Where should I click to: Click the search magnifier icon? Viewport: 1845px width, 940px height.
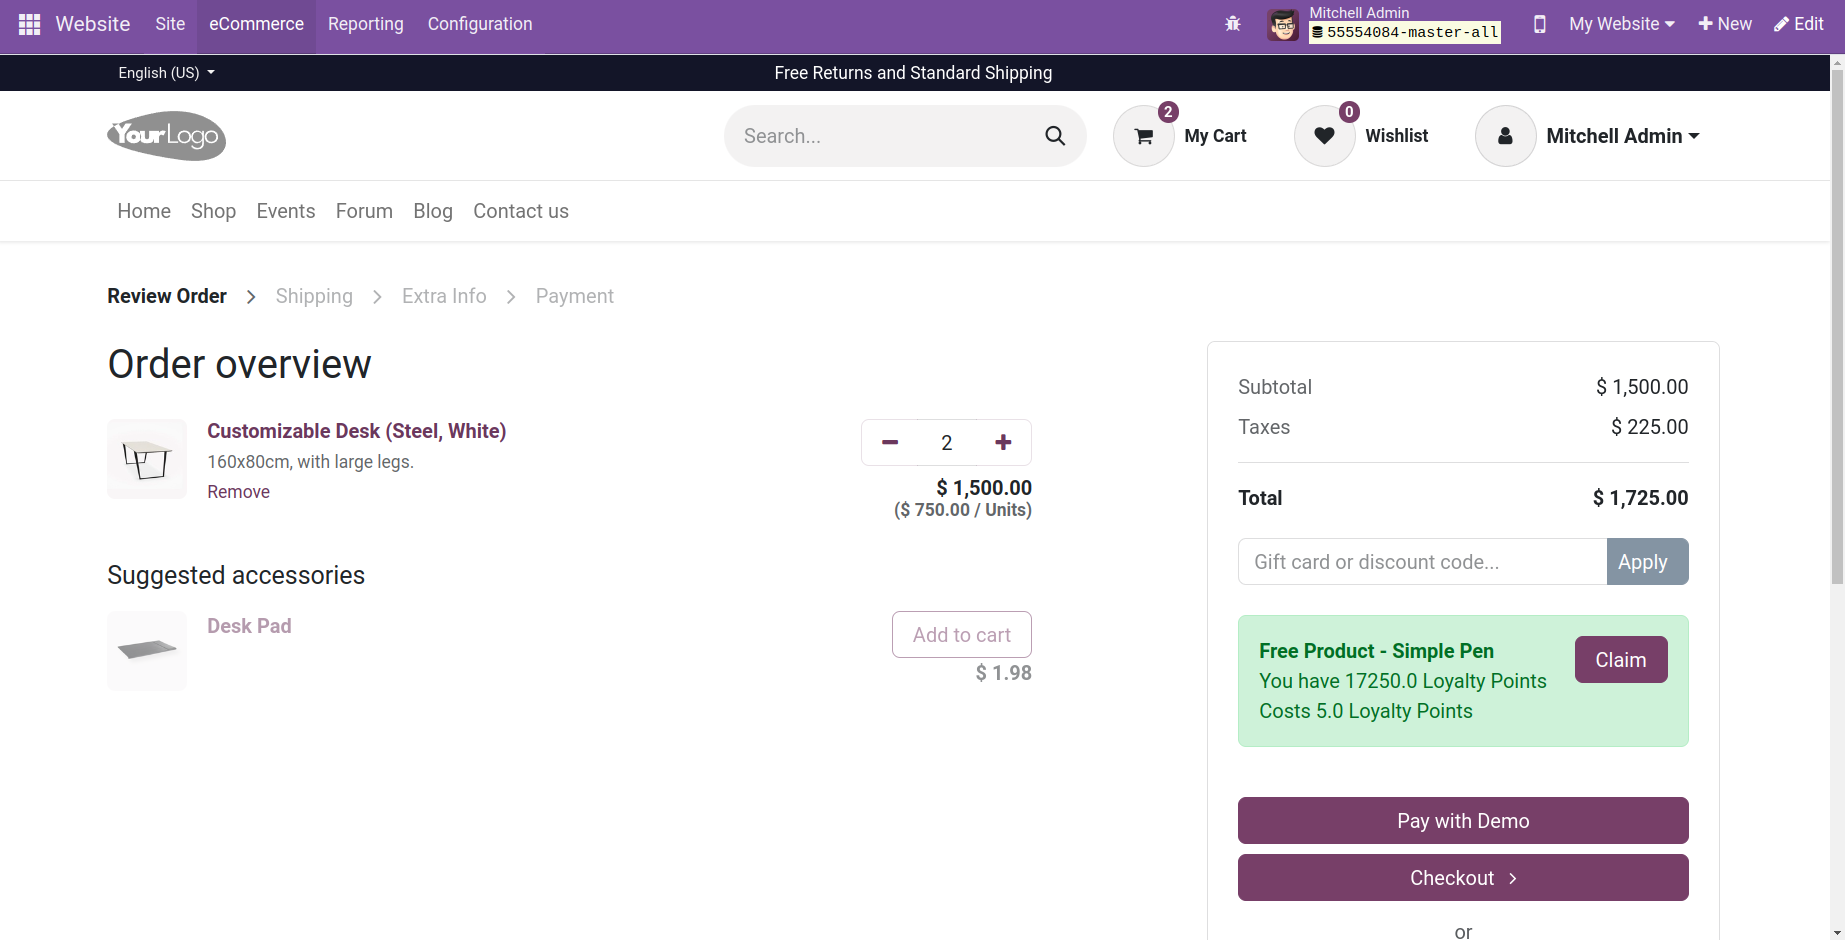(x=1055, y=135)
